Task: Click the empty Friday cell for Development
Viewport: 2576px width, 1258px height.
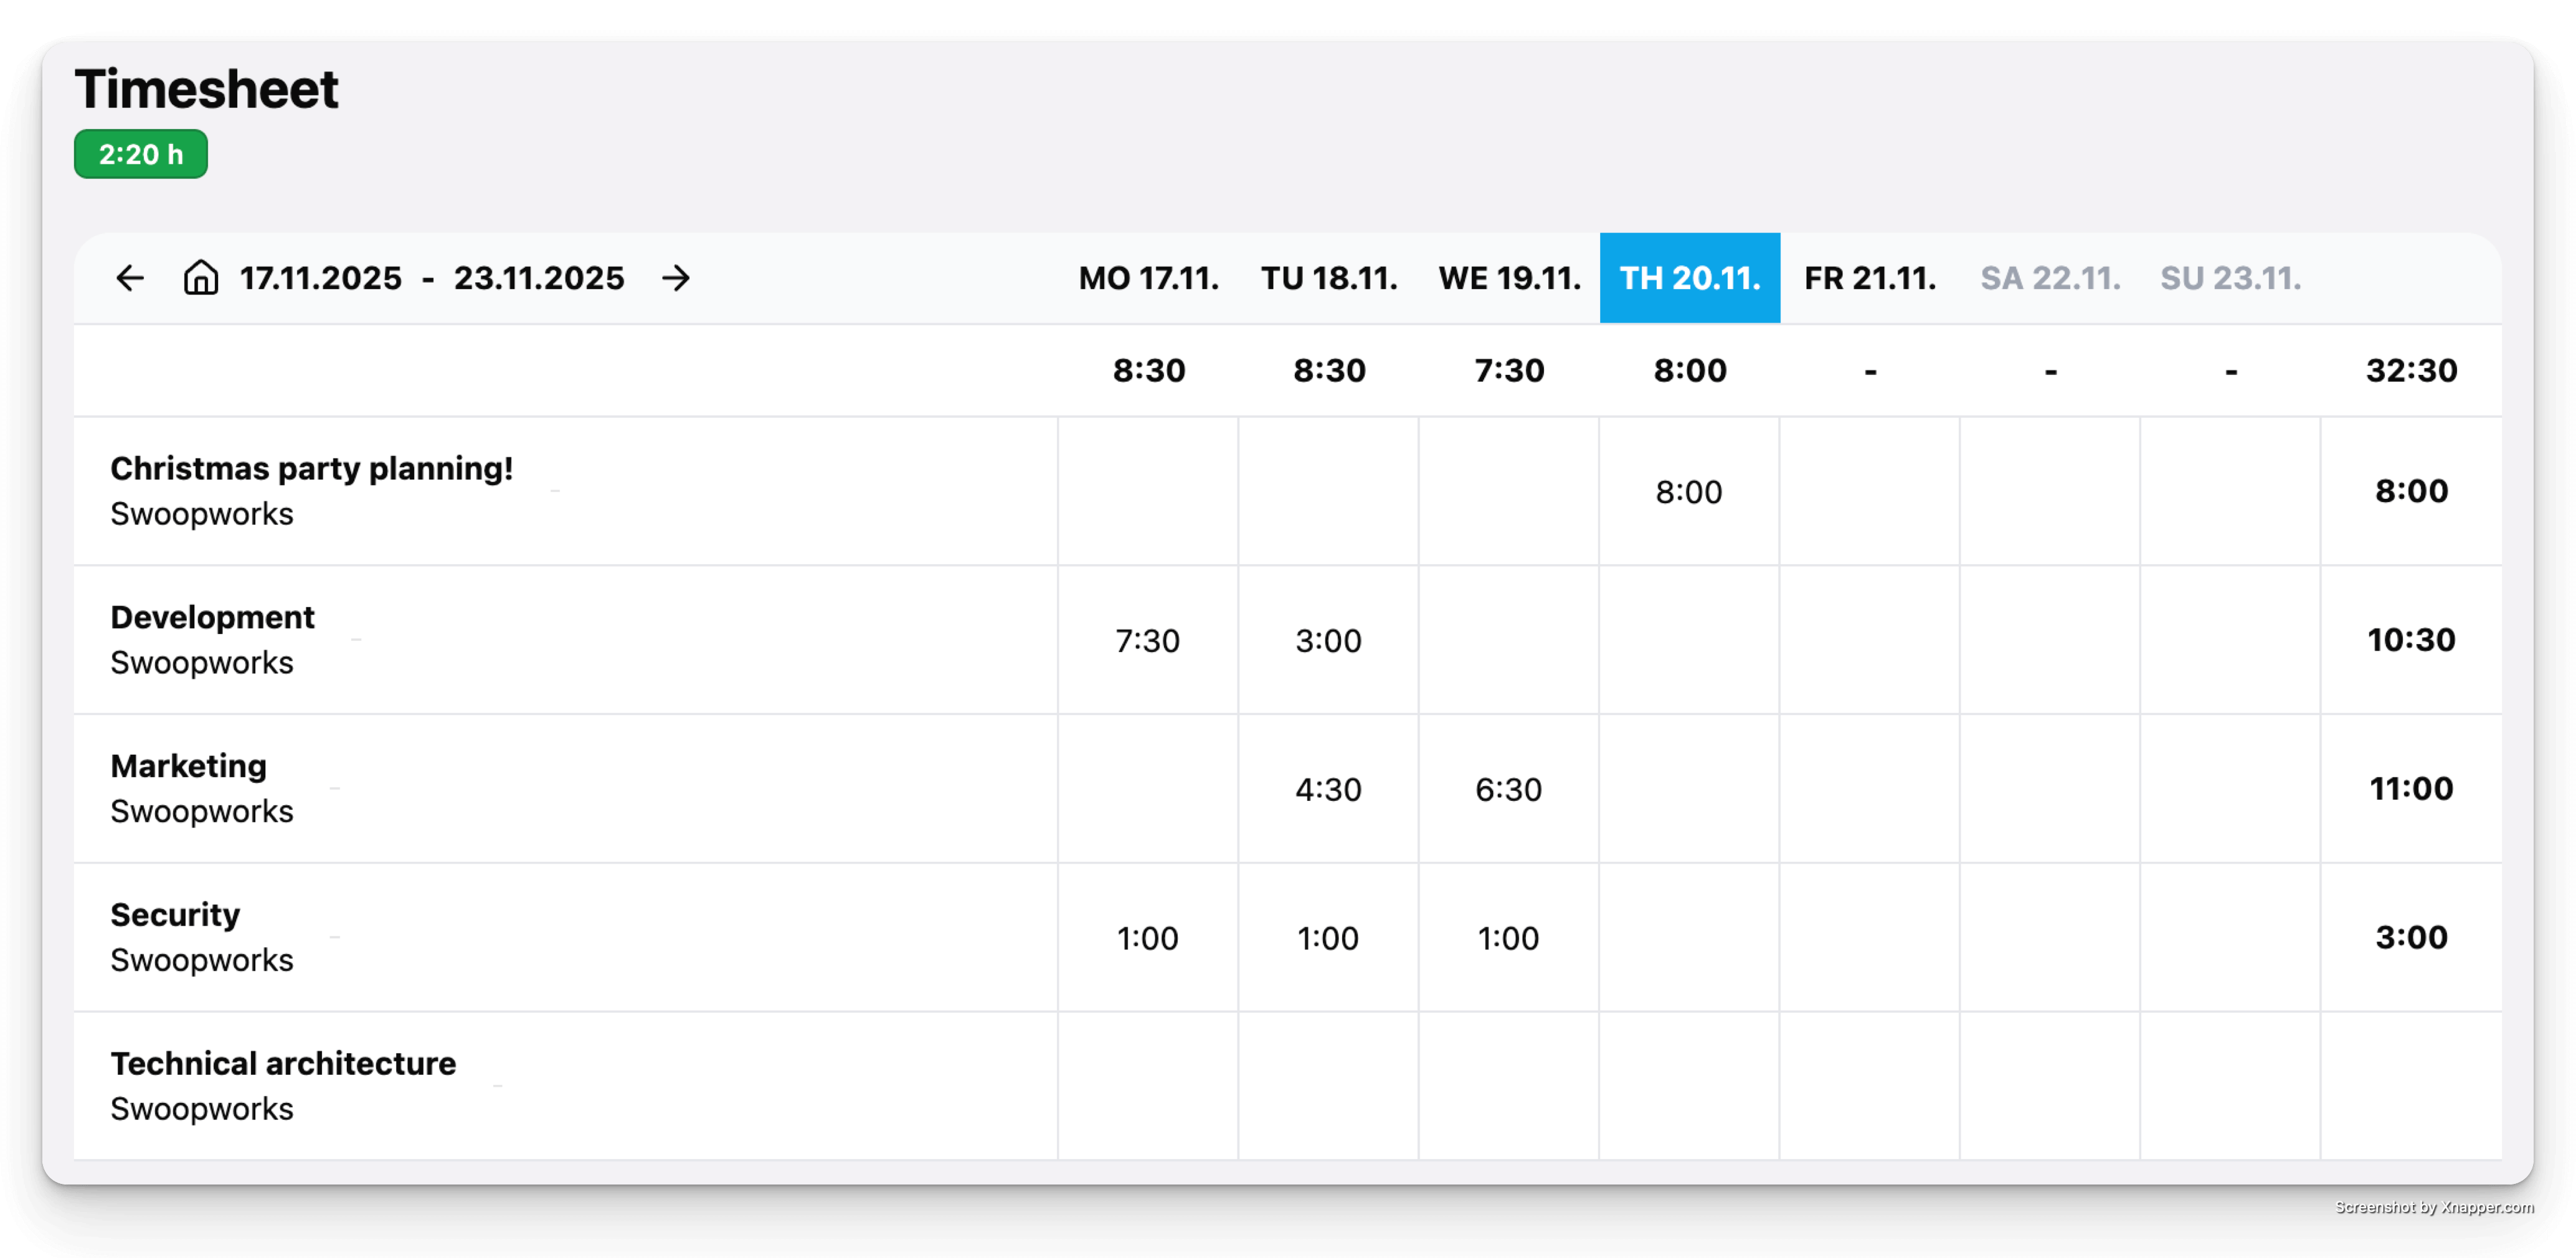Action: (x=1869, y=640)
